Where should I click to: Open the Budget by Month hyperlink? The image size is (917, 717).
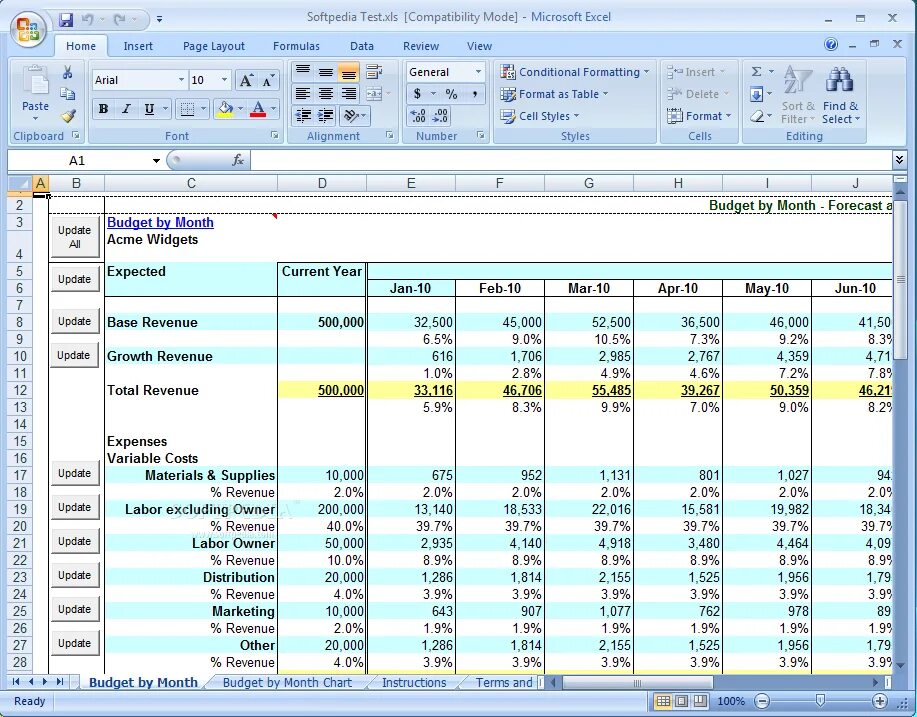160,222
